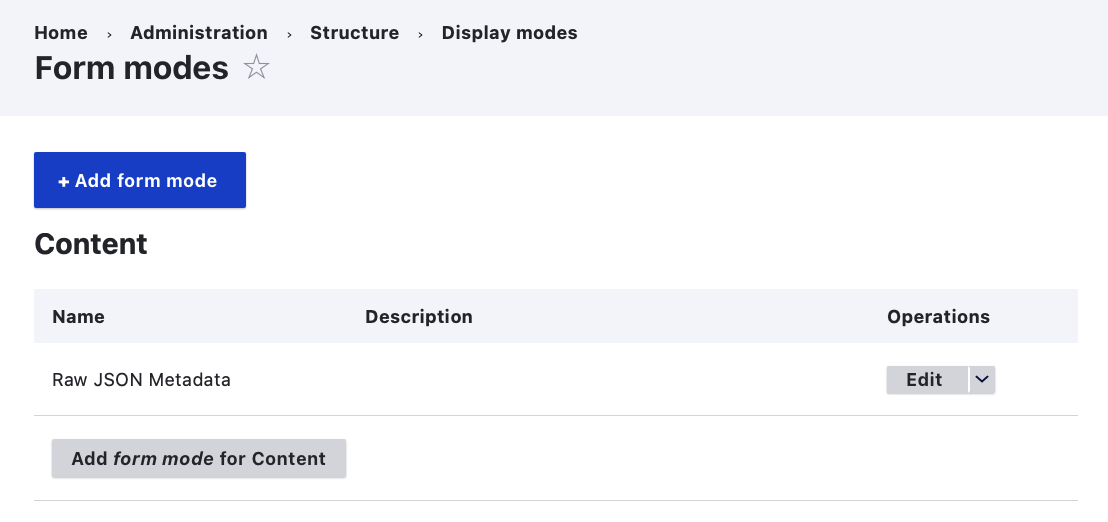1108x522 pixels.
Task: Navigate to the Structure breadcrumb
Action: (x=354, y=33)
